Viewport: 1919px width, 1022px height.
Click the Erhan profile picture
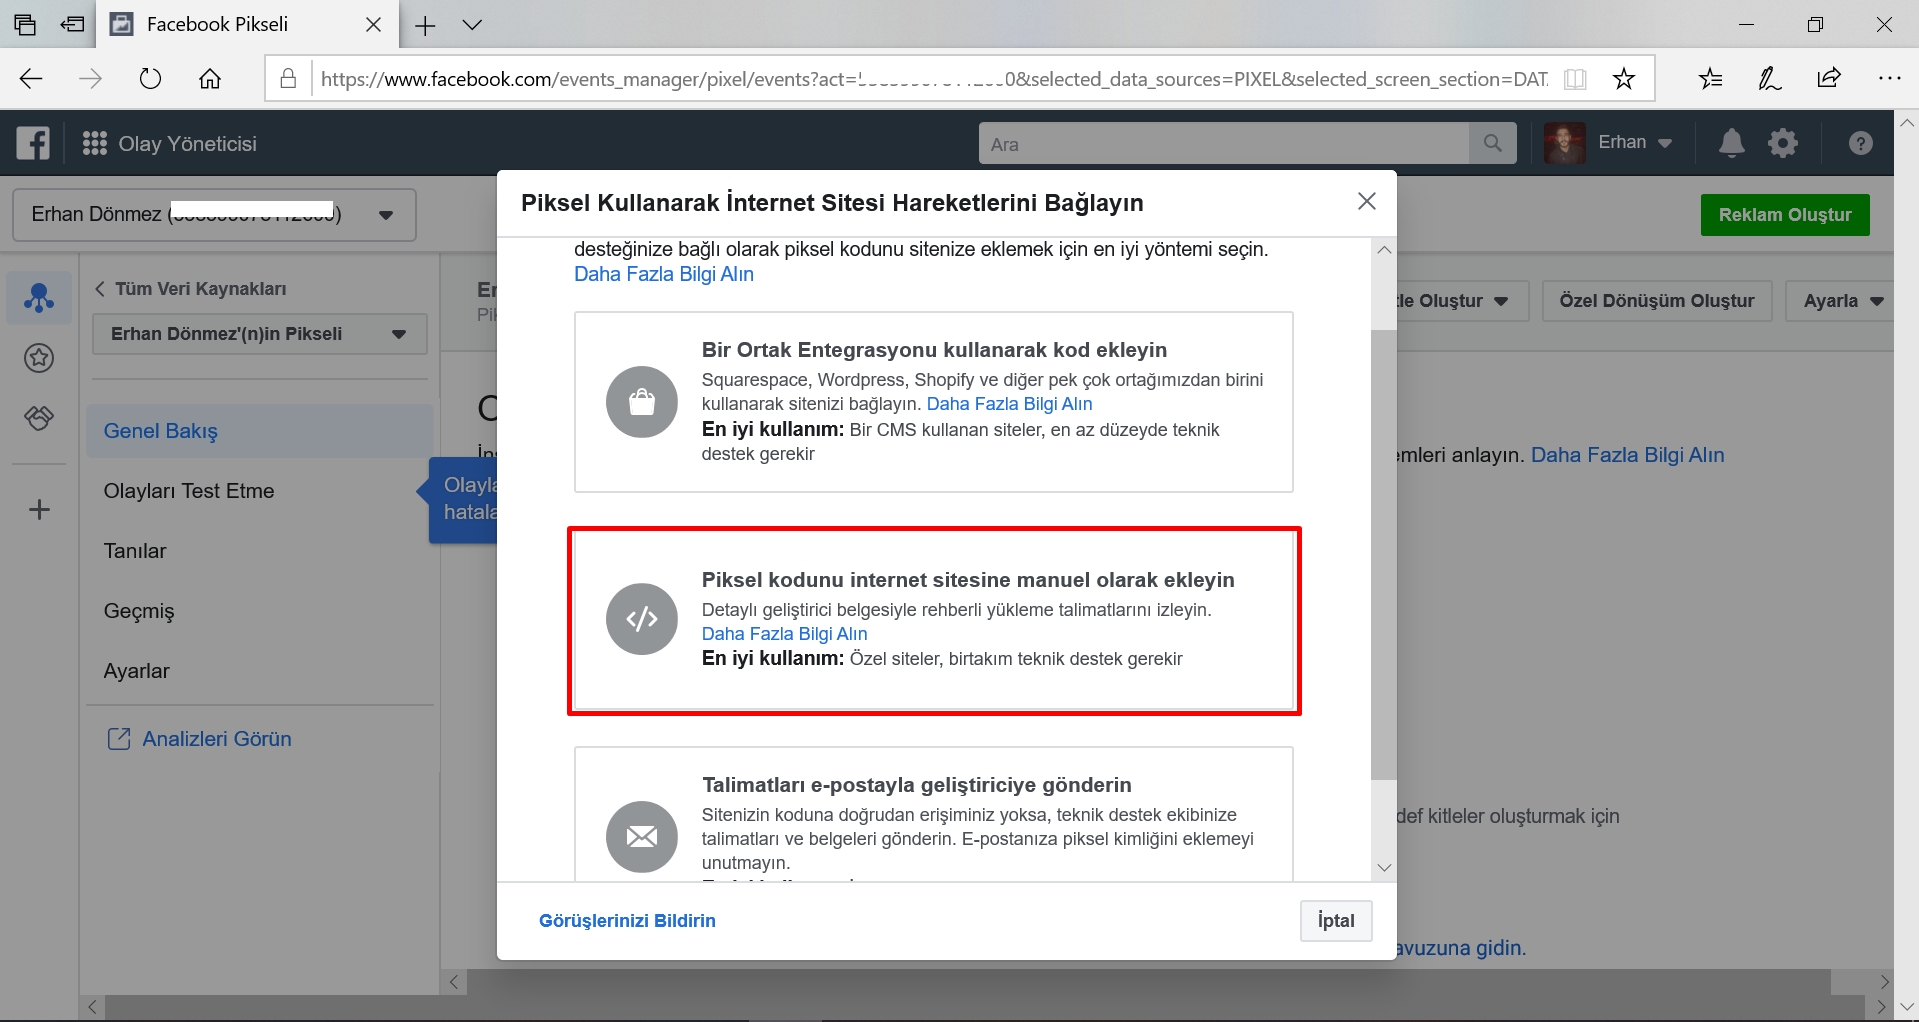[1565, 143]
